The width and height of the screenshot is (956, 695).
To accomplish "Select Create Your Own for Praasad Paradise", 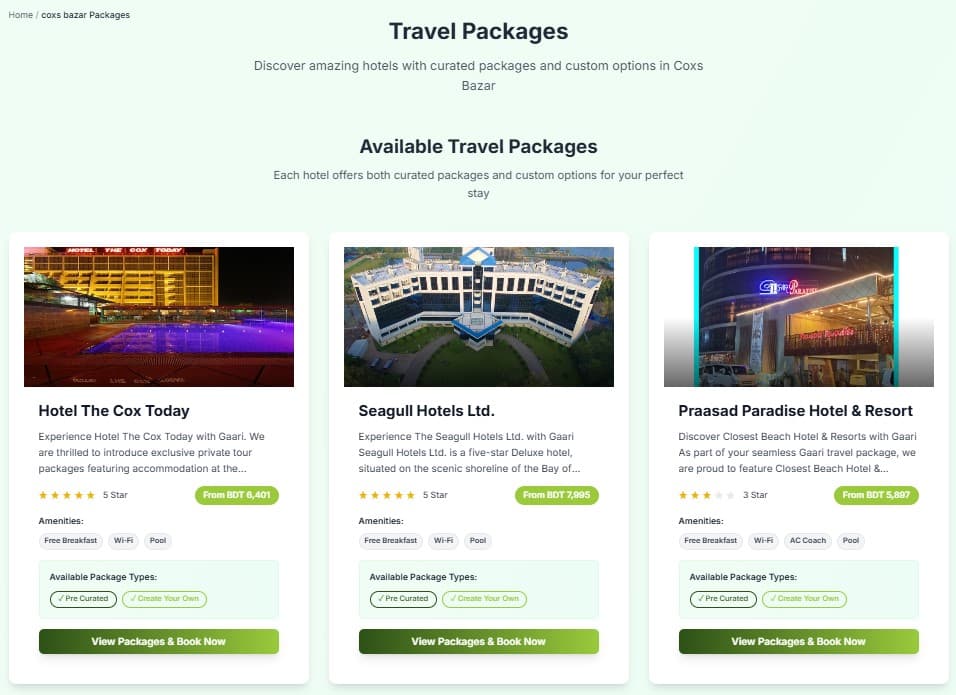I will (805, 599).
